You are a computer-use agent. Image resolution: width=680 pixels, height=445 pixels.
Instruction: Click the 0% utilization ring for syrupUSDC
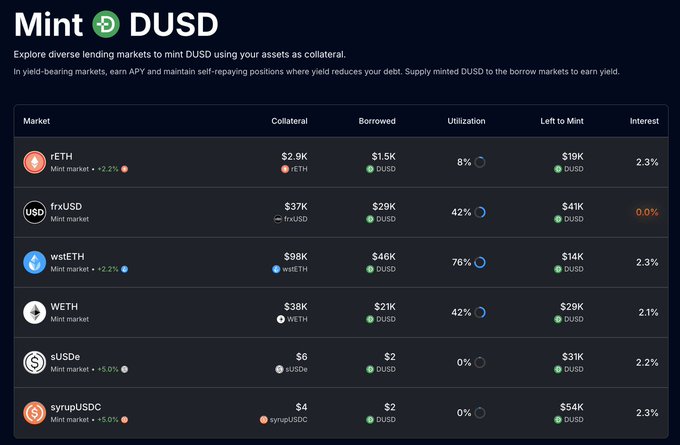(480, 413)
